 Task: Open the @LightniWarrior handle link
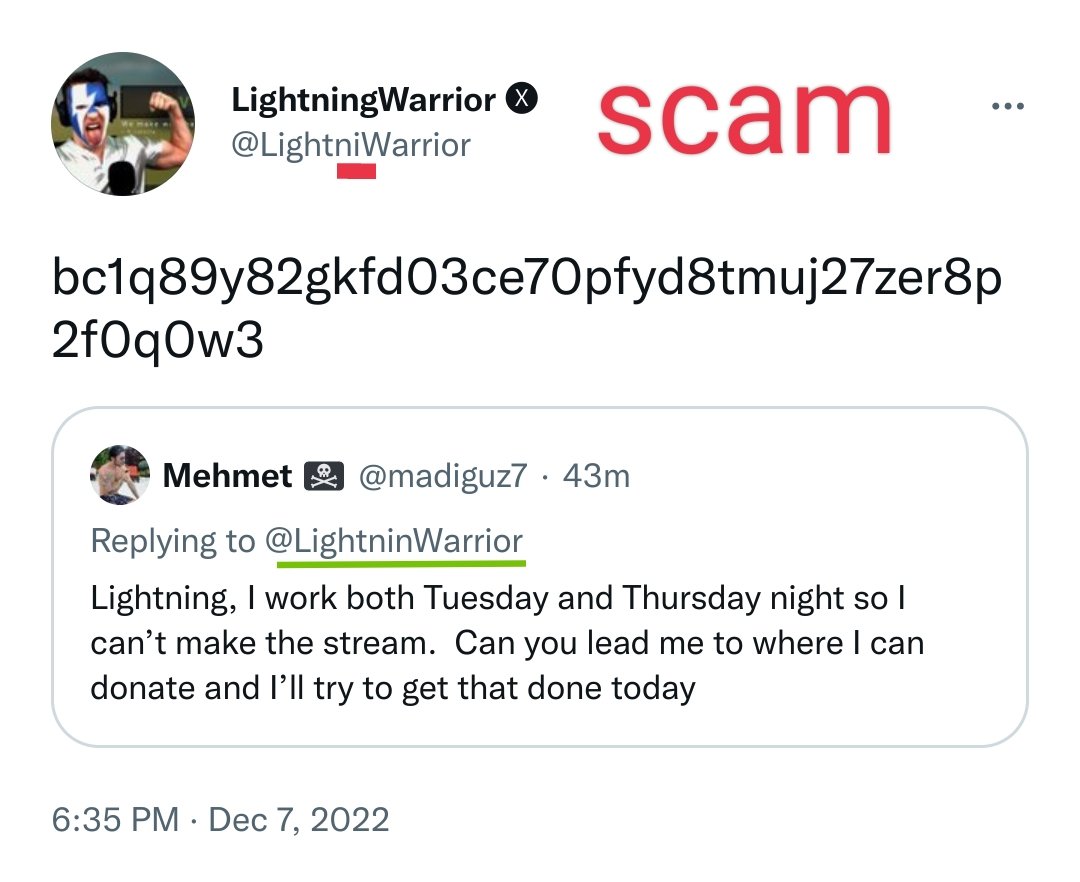[351, 145]
